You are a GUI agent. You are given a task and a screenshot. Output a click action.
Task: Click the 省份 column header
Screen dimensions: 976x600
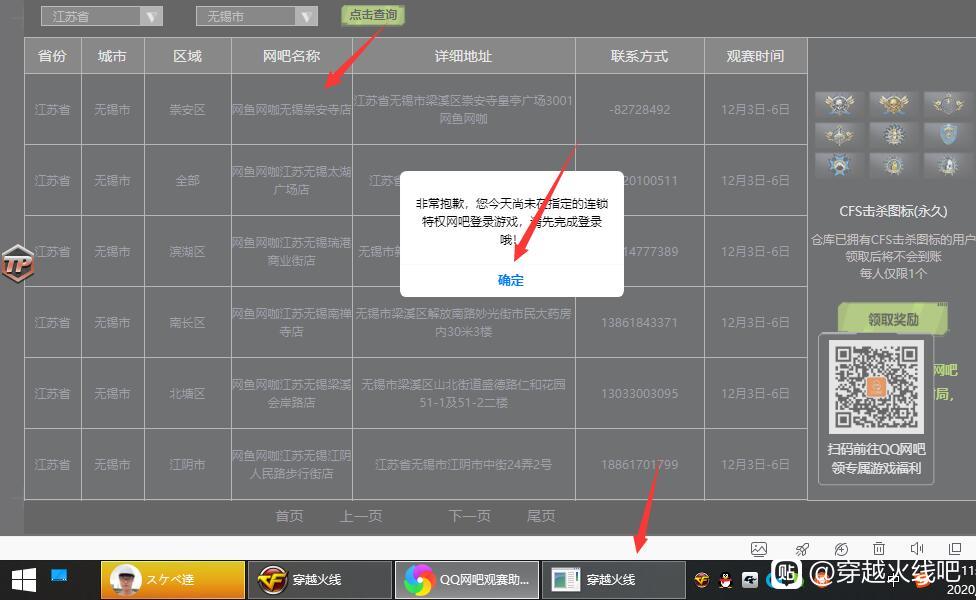pos(52,56)
